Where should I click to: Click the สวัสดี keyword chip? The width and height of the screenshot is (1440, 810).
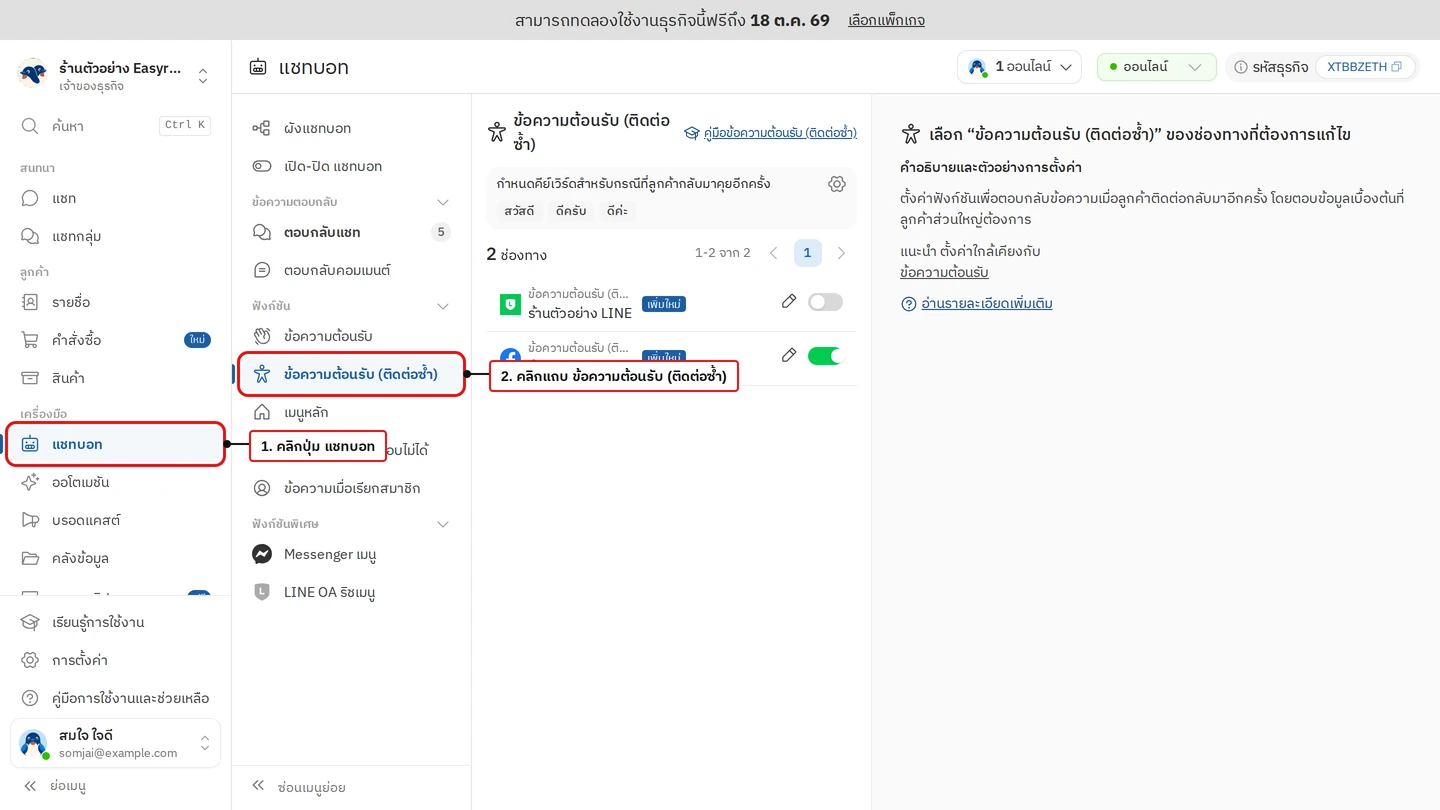click(519, 211)
